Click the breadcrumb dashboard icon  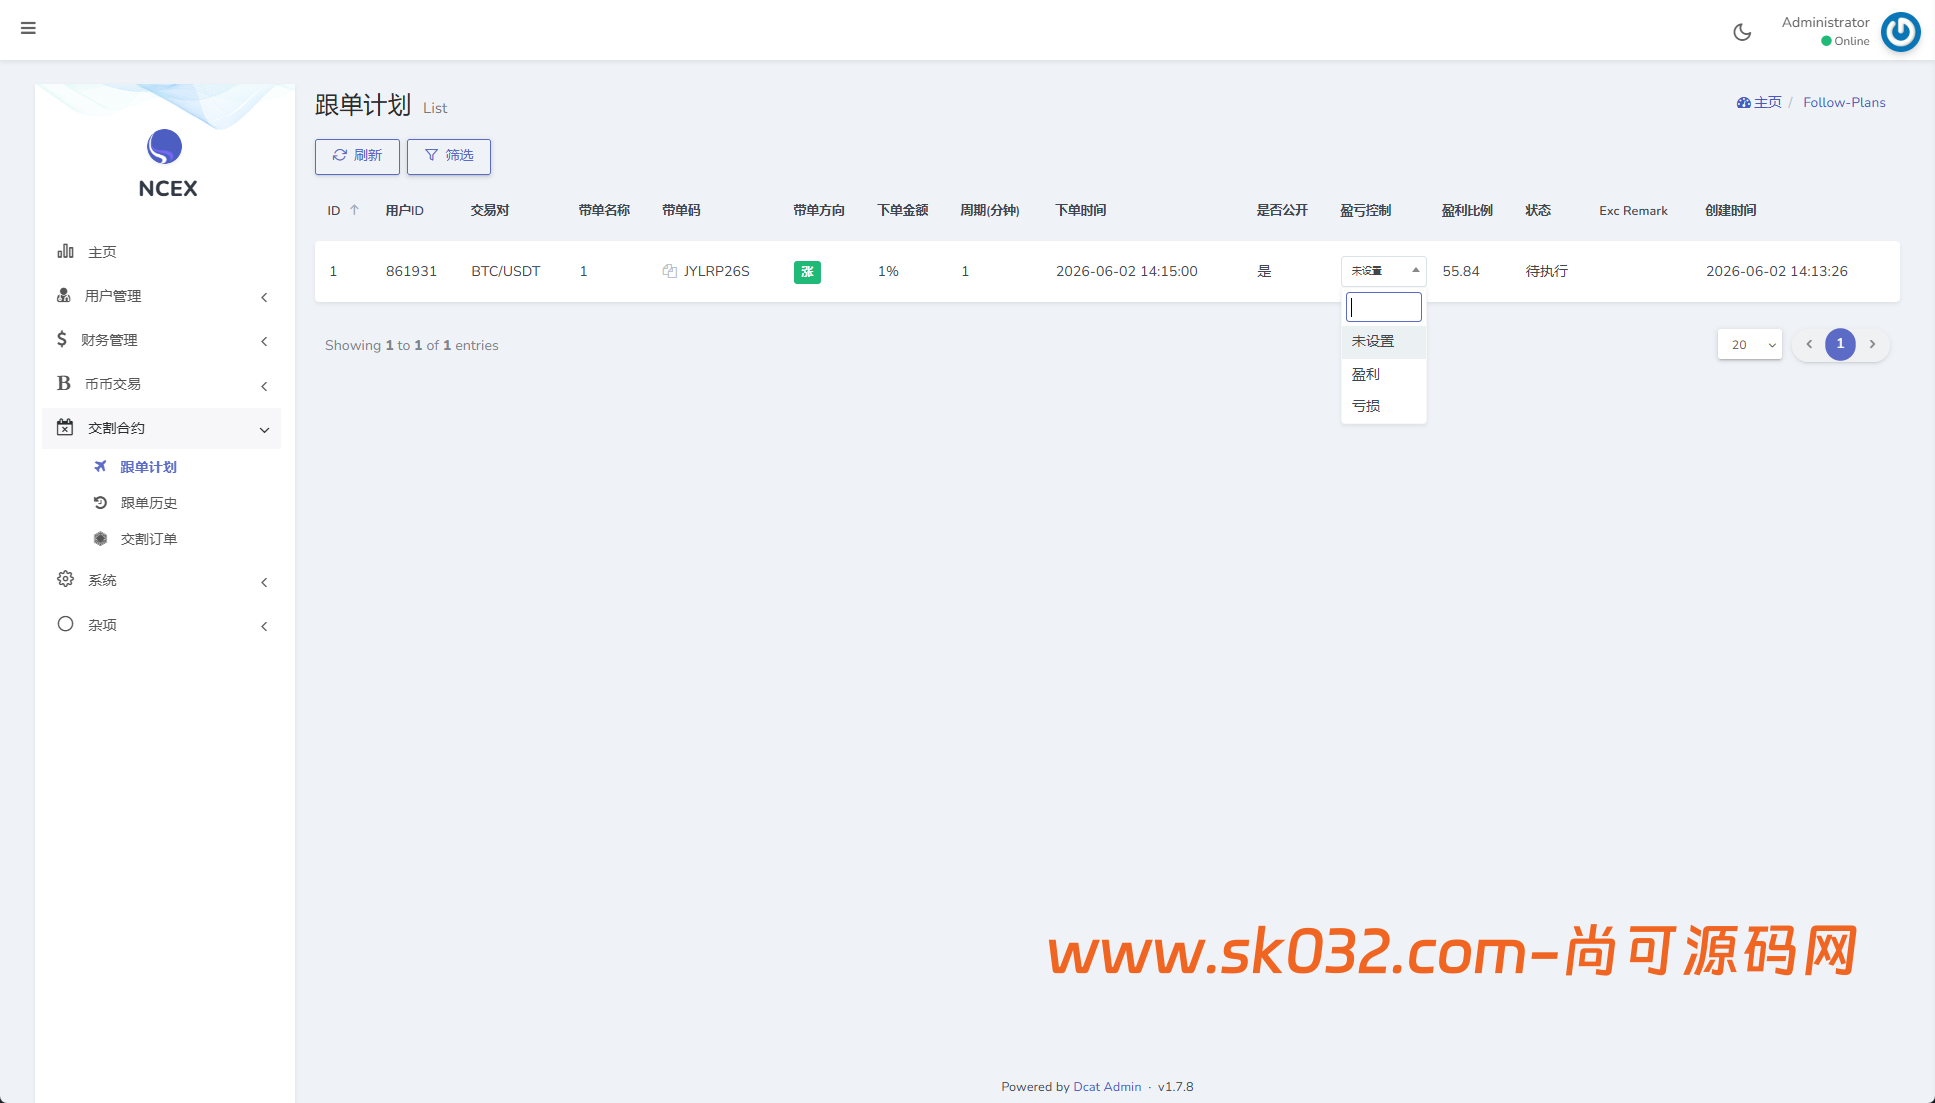coord(1744,102)
